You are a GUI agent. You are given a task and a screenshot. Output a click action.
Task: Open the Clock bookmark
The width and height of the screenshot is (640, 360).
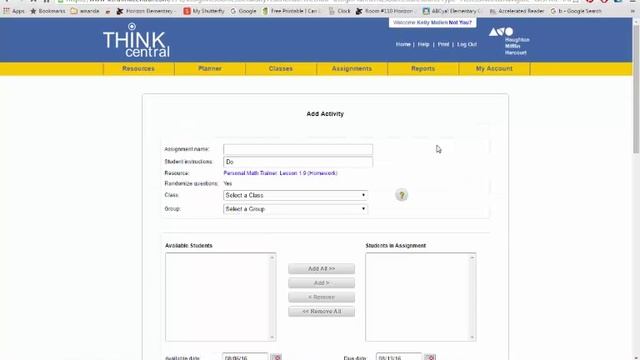pyautogui.click(x=340, y=11)
